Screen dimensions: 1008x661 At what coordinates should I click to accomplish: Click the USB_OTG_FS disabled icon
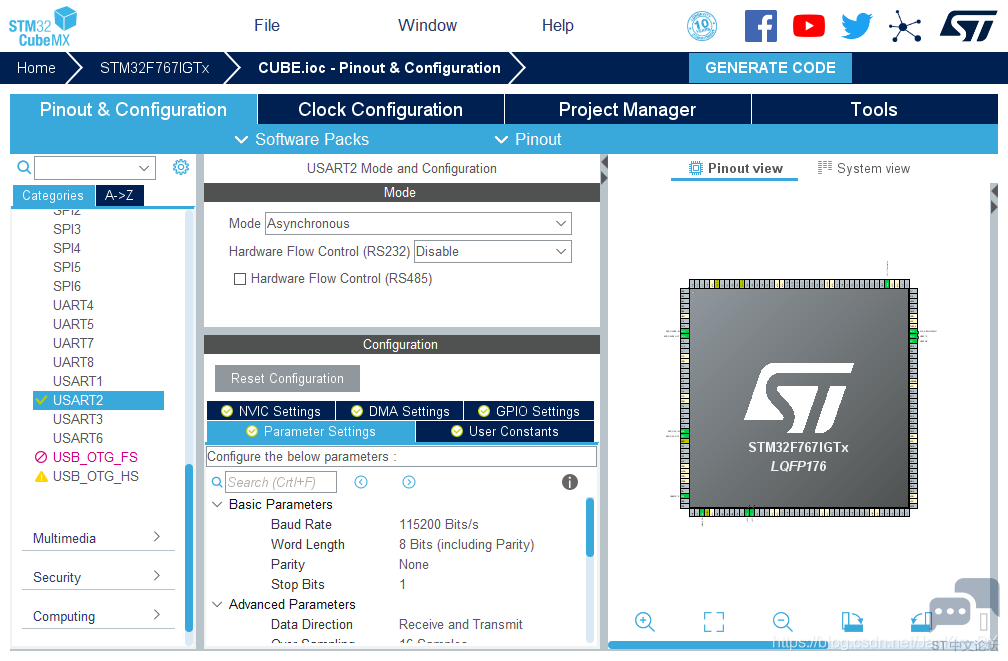[x=41, y=457]
